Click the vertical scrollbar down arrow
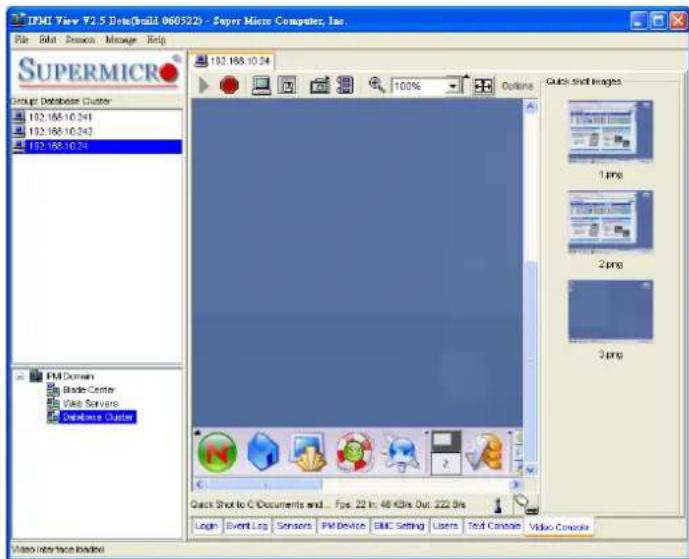The image size is (689, 559). [530, 470]
